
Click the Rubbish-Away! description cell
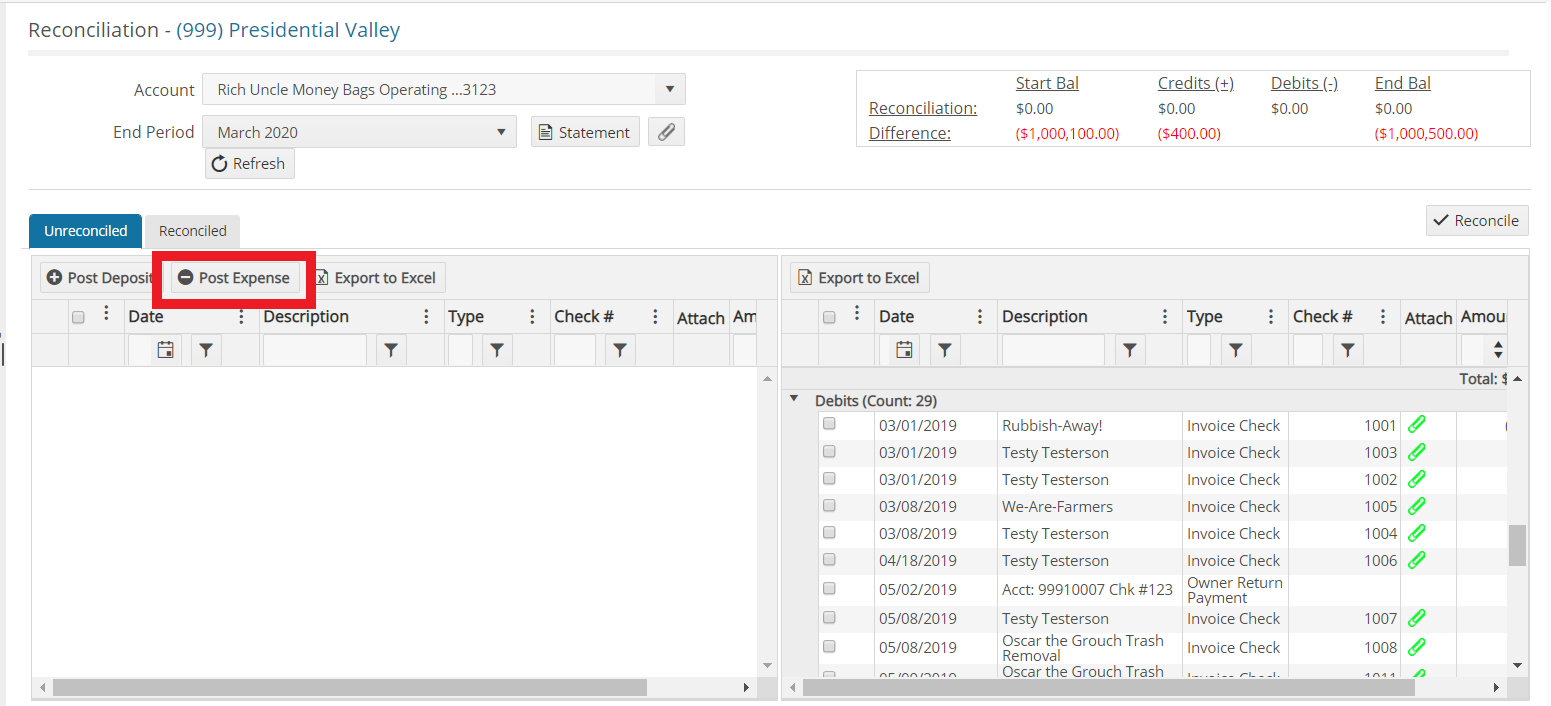click(x=1090, y=425)
